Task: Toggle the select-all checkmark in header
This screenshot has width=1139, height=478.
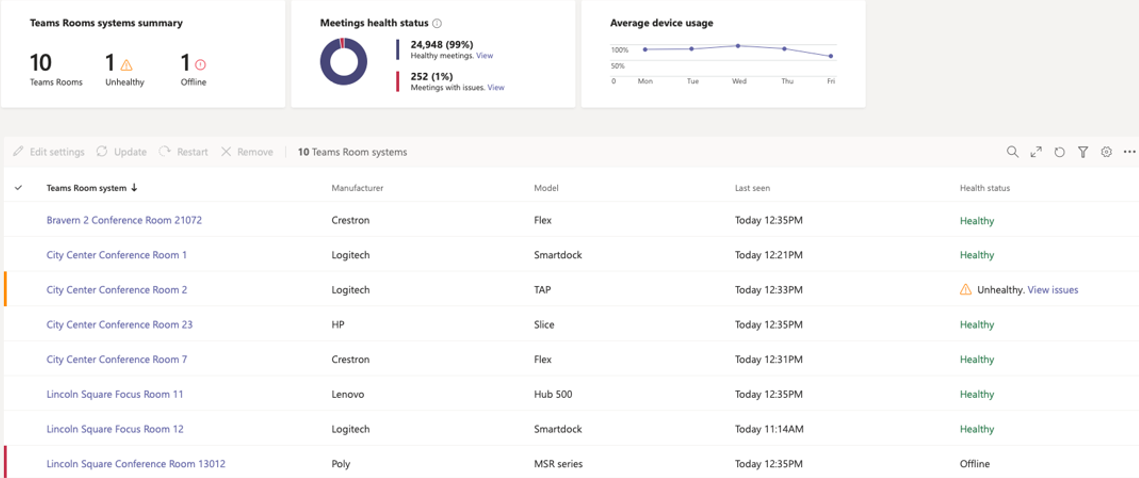Action: coord(19,188)
